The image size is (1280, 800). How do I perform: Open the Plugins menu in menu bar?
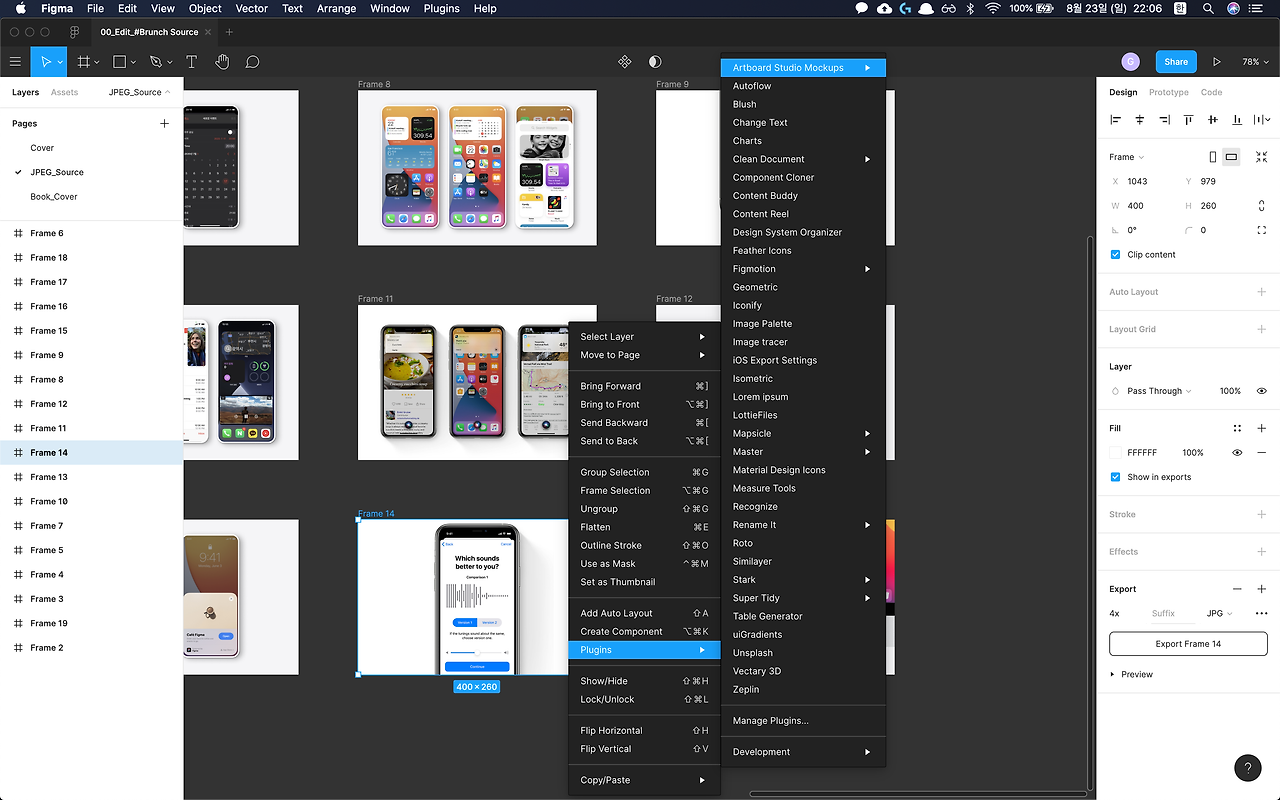441,8
